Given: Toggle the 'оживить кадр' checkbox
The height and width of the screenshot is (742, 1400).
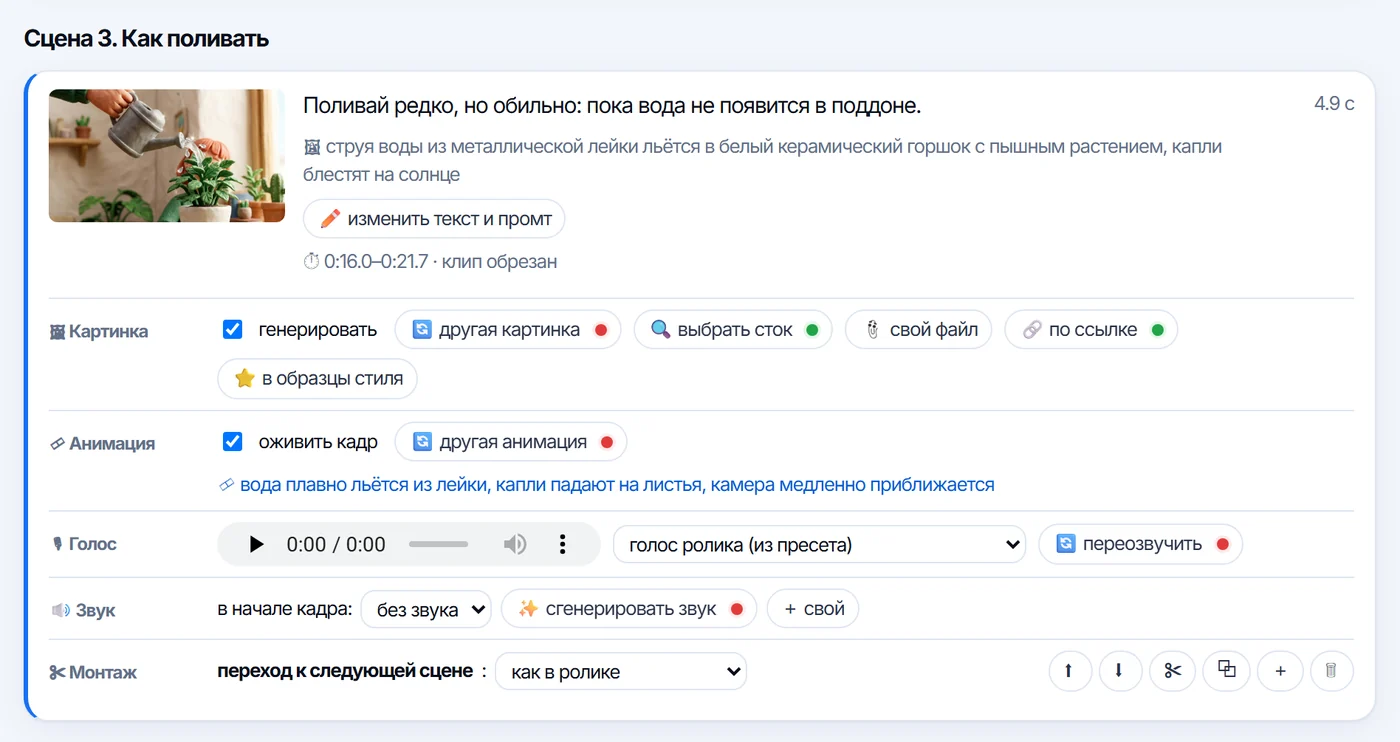Looking at the screenshot, I should pyautogui.click(x=233, y=441).
